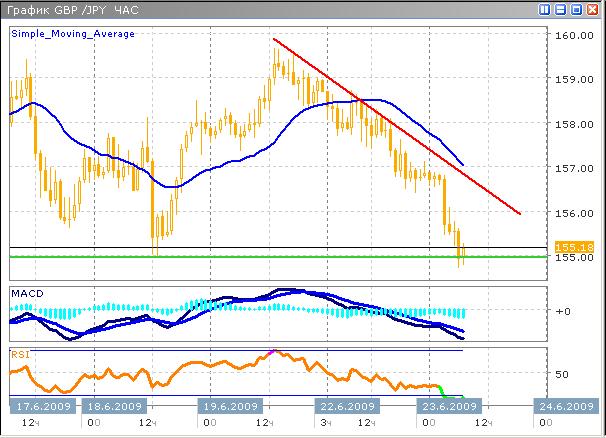The width and height of the screenshot is (606, 438).
Task: Select the red descending trendline
Action: click(x=400, y=128)
